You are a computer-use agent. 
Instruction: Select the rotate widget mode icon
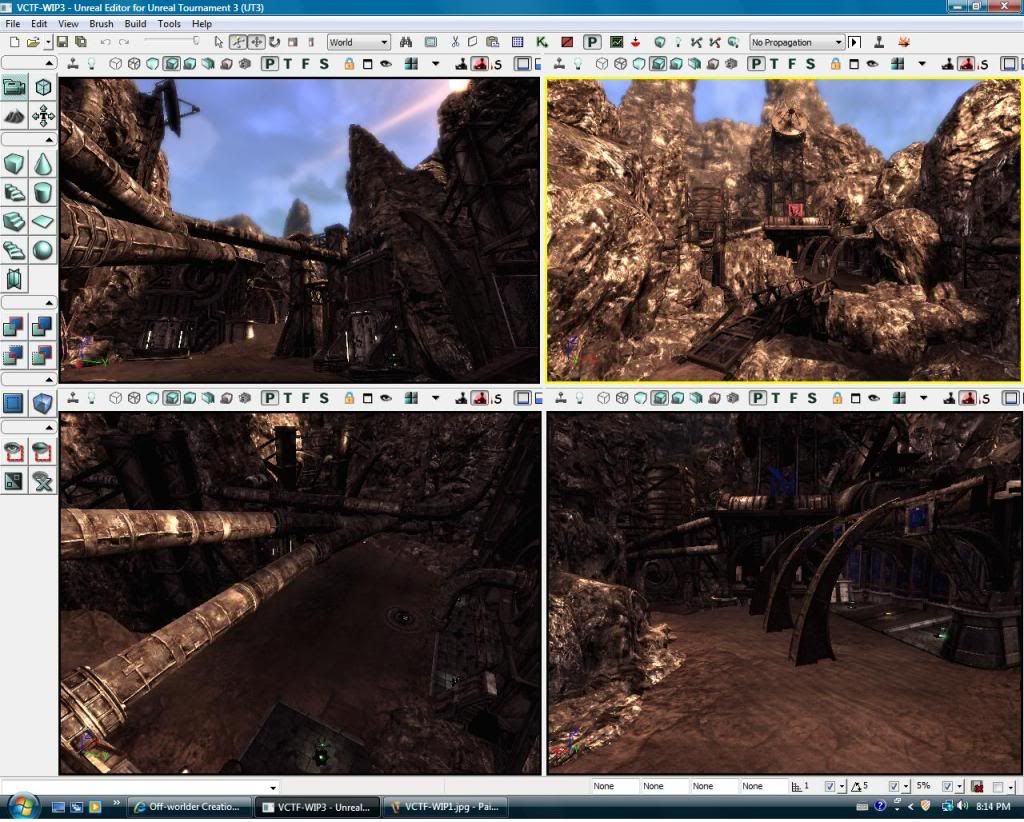(274, 42)
